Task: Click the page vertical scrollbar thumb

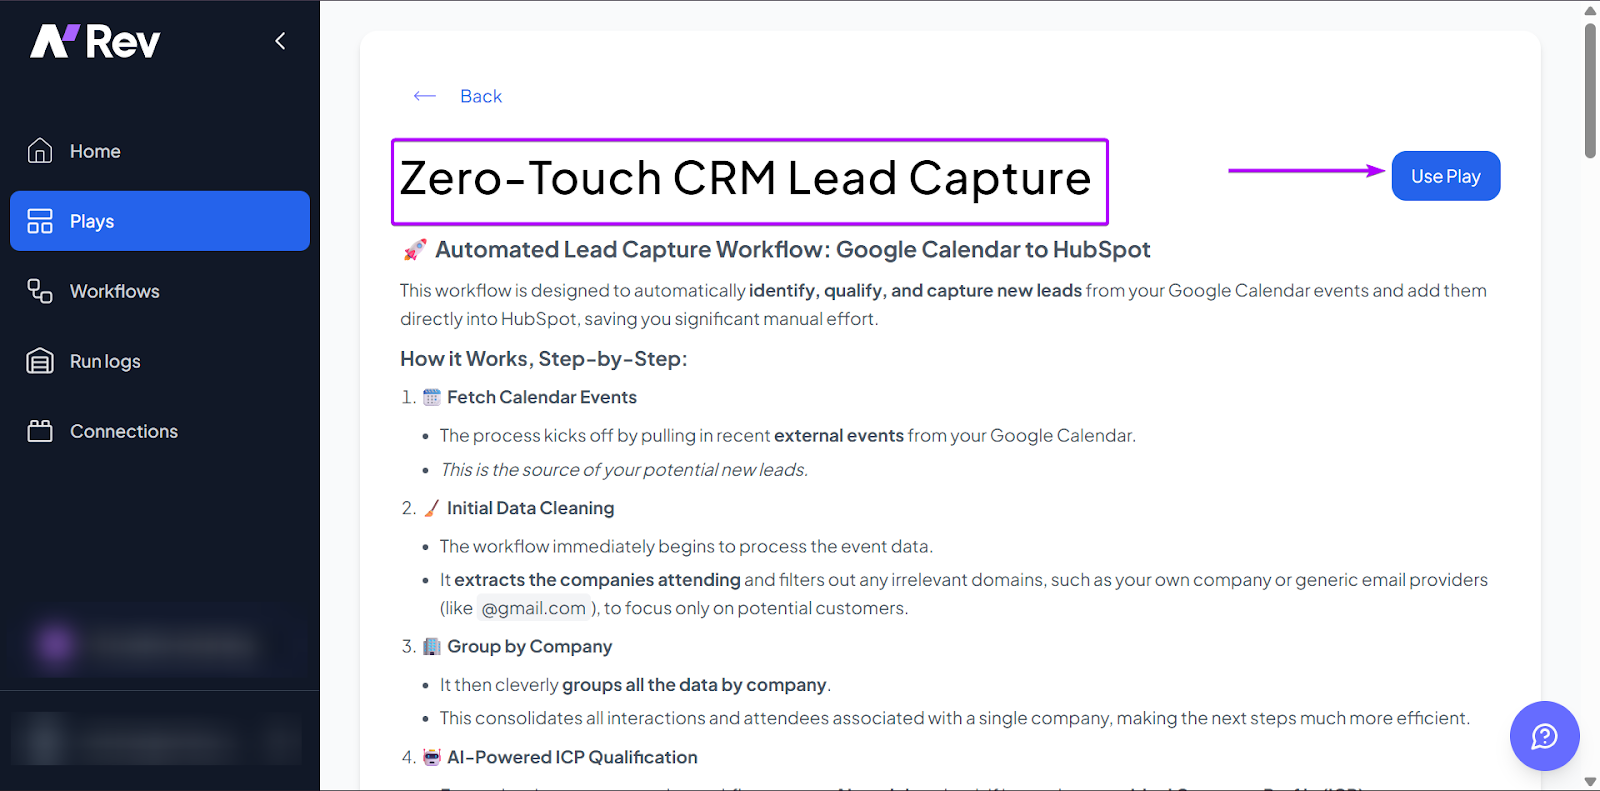Action: coord(1590,90)
